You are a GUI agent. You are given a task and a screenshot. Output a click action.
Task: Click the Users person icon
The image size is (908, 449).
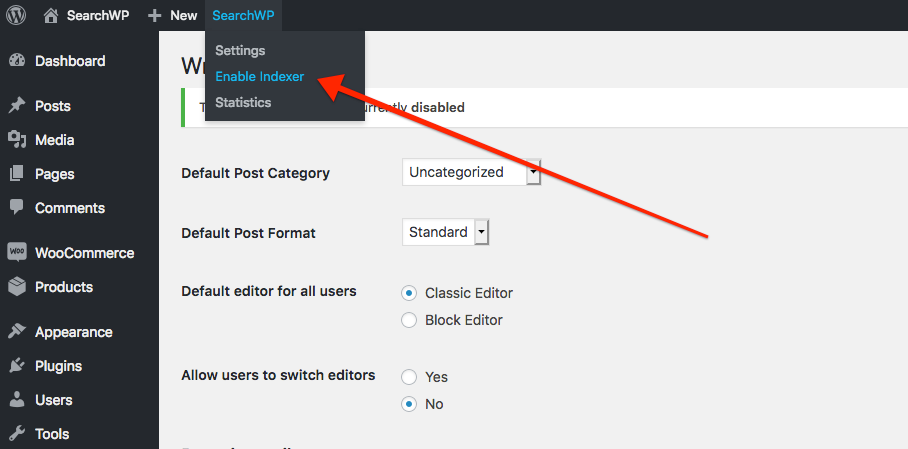(17, 400)
